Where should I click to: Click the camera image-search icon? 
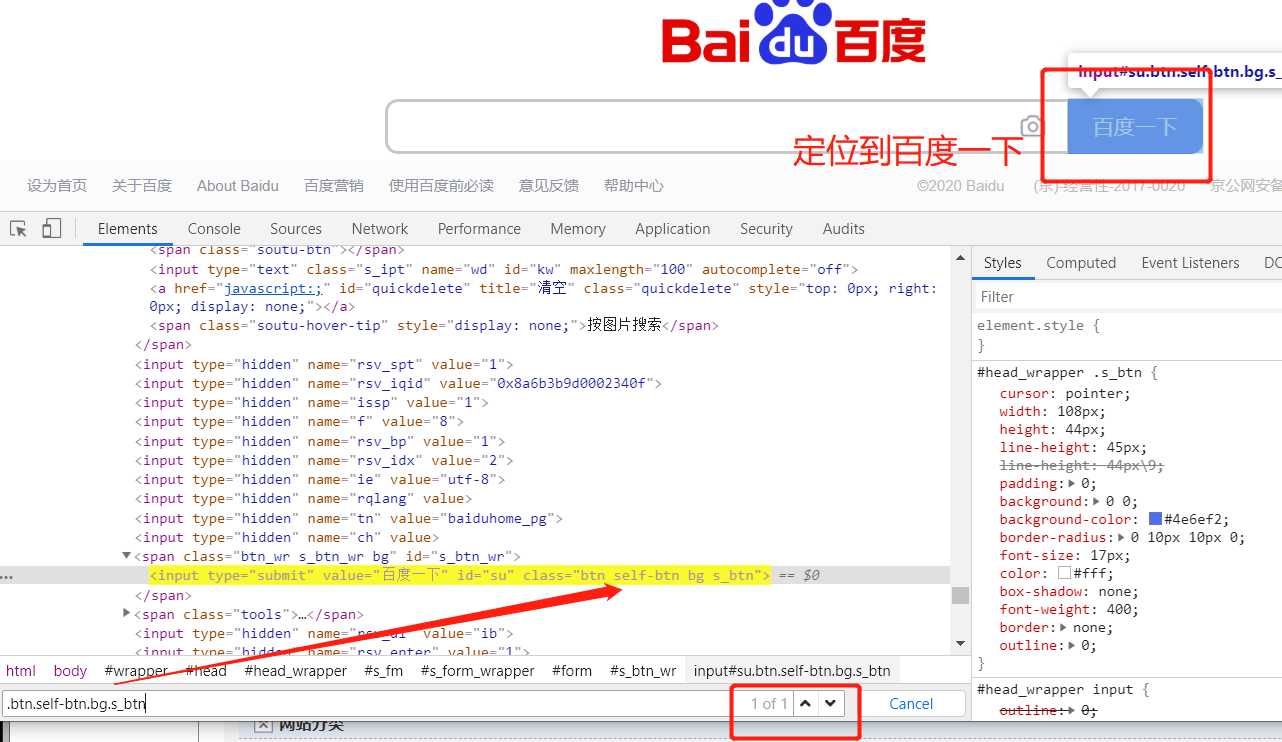click(1032, 126)
